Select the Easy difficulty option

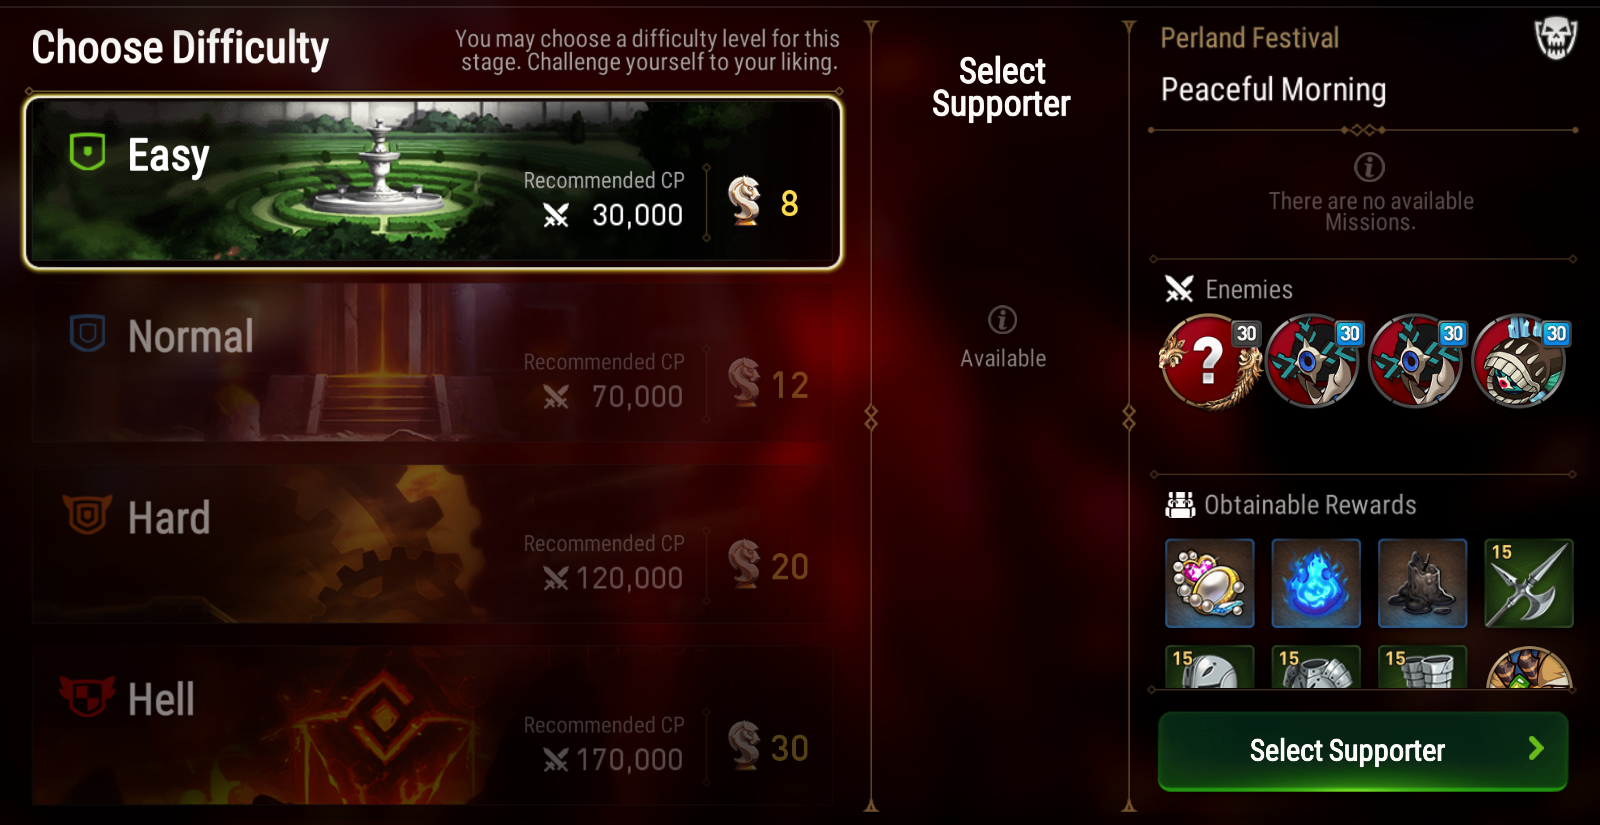tap(433, 182)
